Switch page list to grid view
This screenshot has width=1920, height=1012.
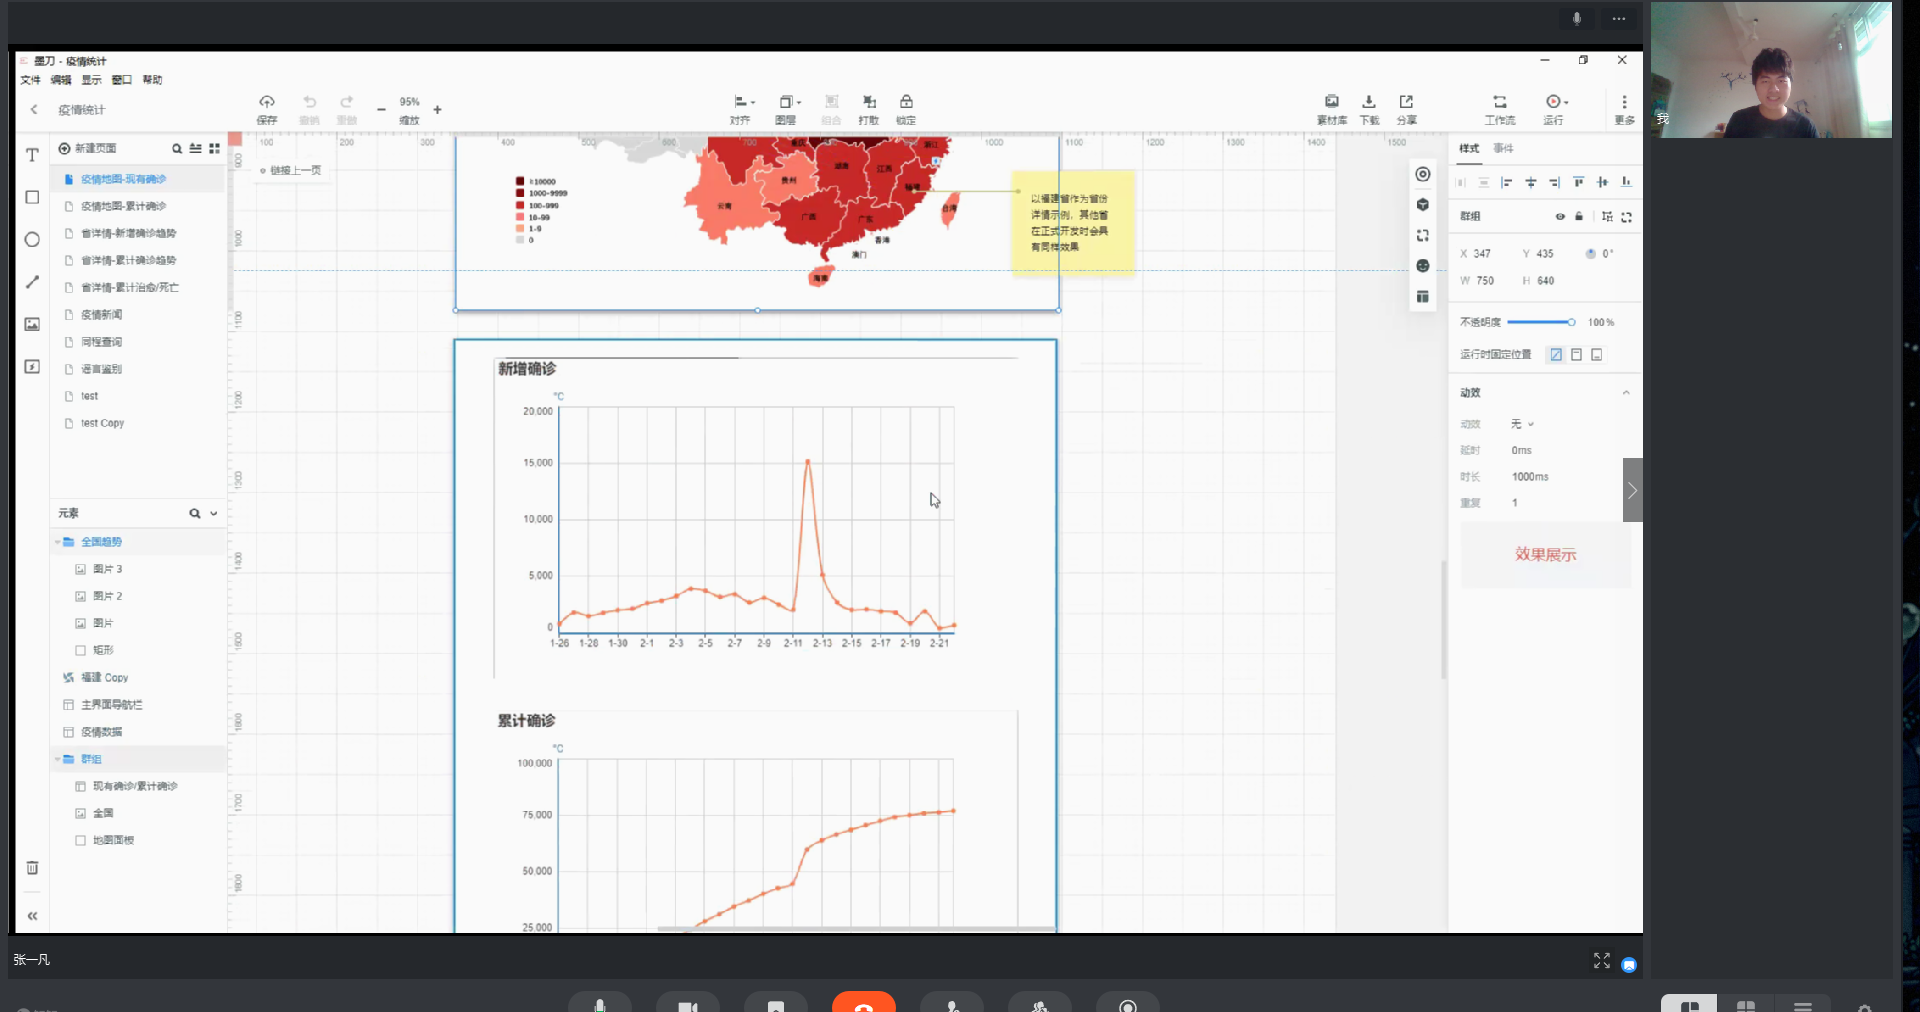point(214,149)
